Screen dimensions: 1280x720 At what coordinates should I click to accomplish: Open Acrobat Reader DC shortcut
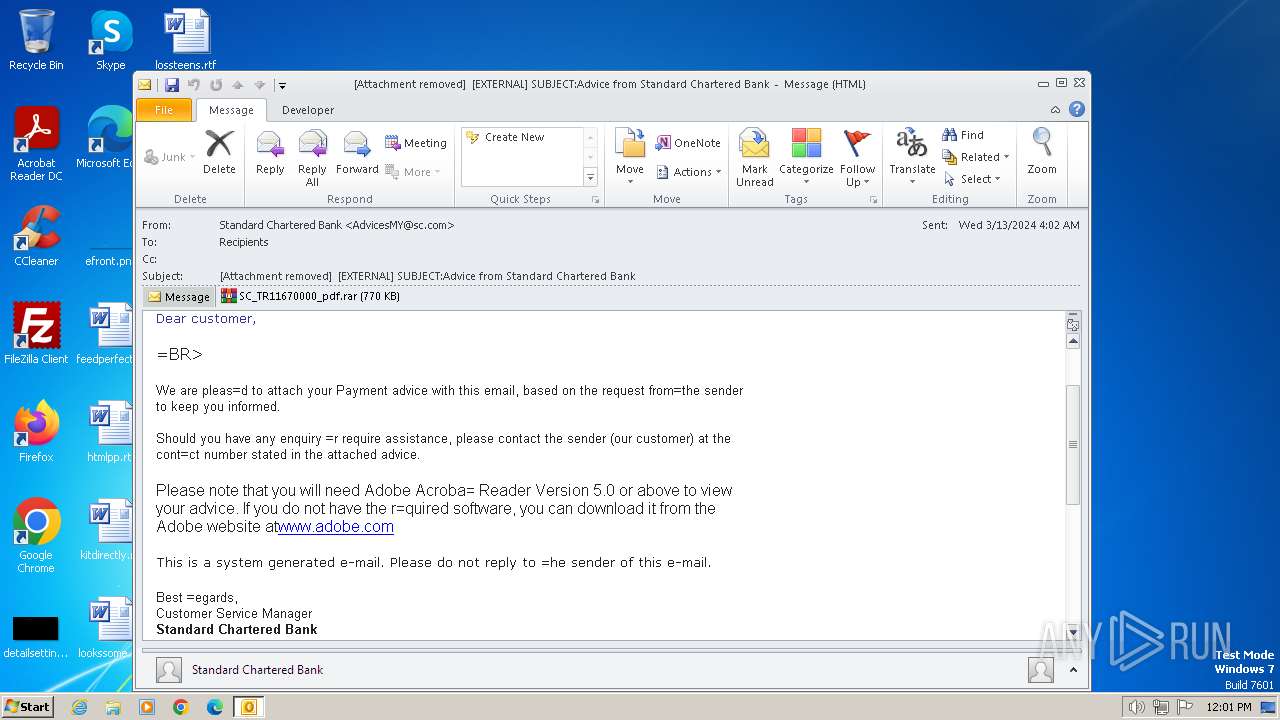(36, 144)
